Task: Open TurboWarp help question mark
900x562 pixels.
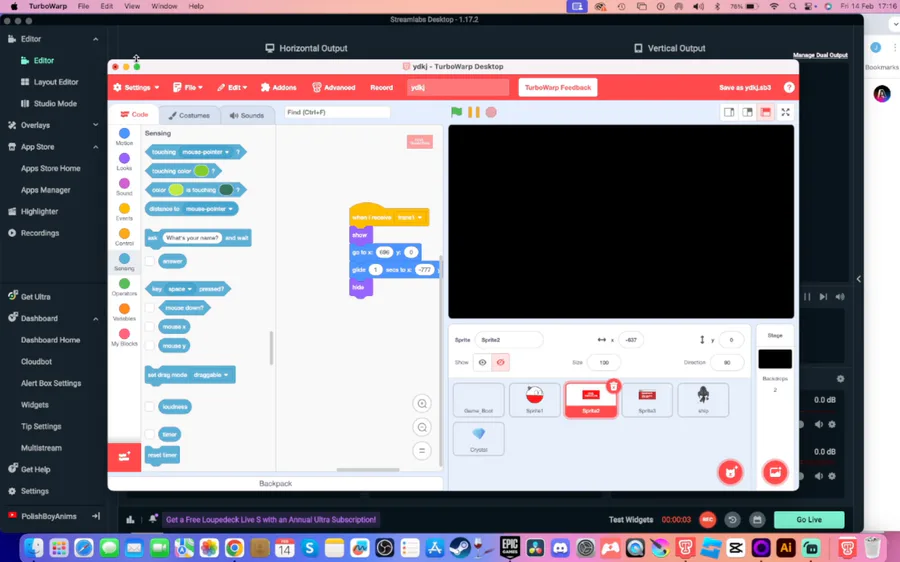Action: click(789, 87)
